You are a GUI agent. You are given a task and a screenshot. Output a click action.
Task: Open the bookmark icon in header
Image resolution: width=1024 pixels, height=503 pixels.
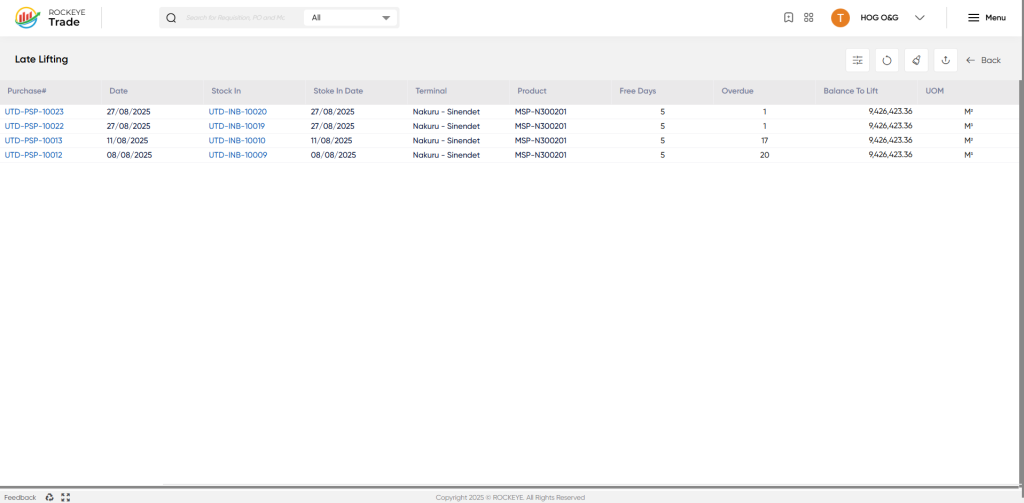pos(788,18)
